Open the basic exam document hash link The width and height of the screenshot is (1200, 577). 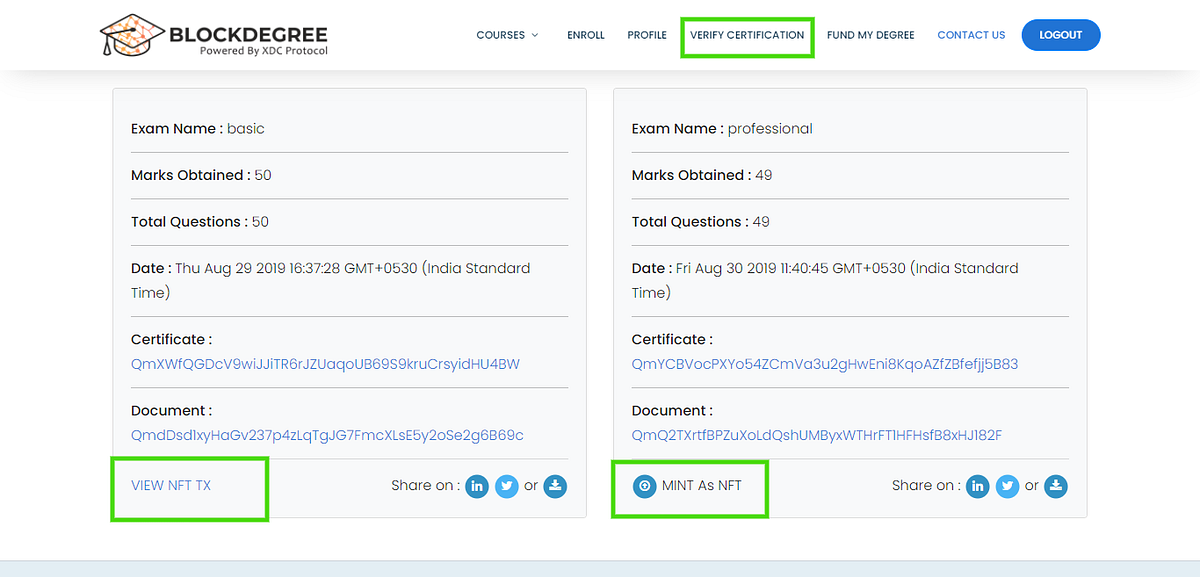point(328,435)
